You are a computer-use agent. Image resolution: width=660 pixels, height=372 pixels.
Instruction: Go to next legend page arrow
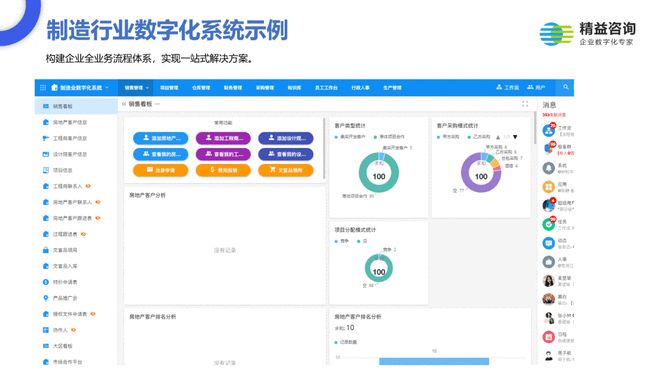(515, 137)
